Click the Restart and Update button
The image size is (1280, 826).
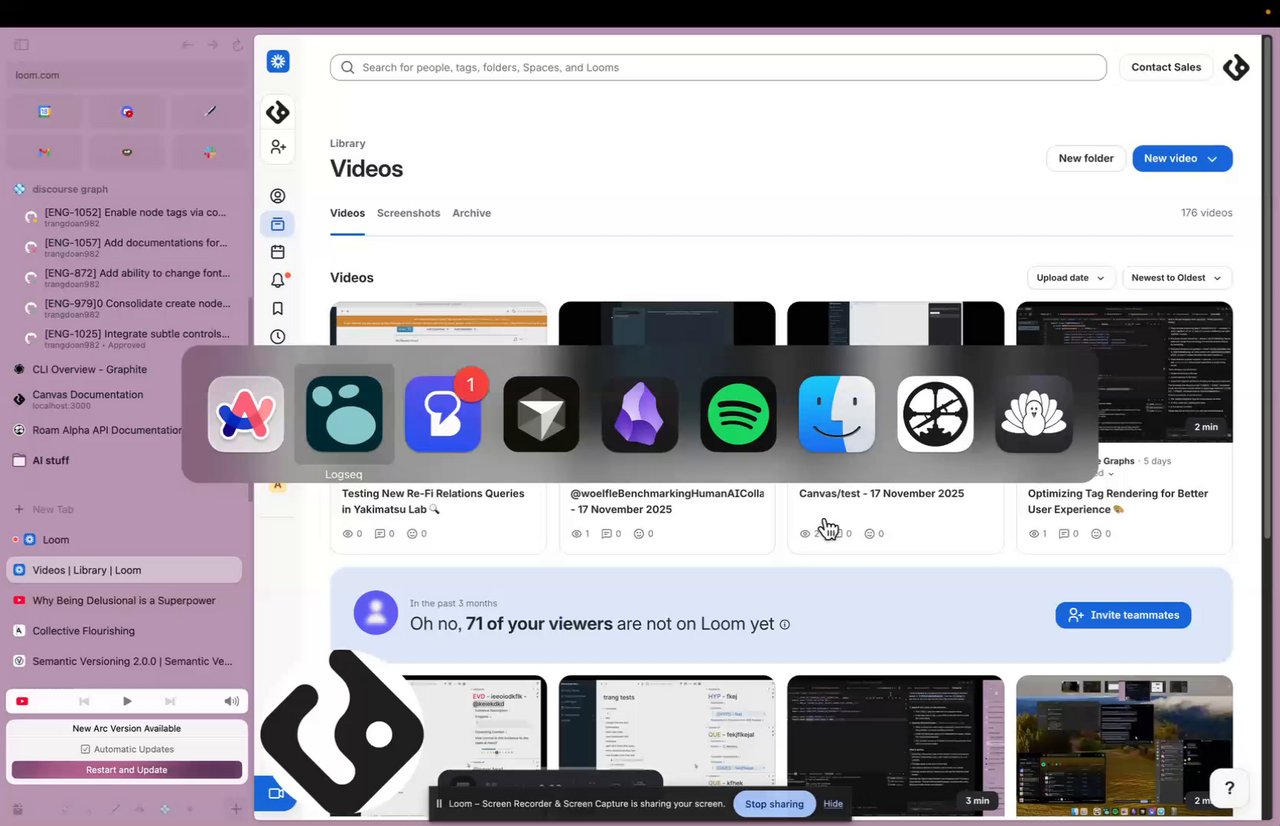click(127, 770)
